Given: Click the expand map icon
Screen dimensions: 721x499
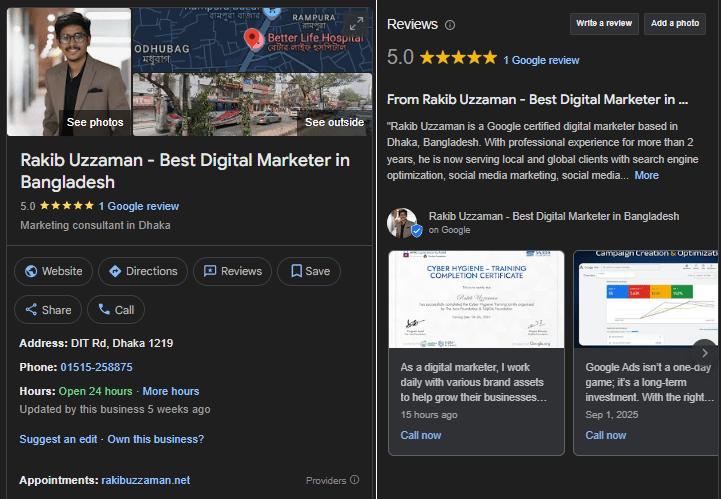Looking at the screenshot, I should pos(355,22).
